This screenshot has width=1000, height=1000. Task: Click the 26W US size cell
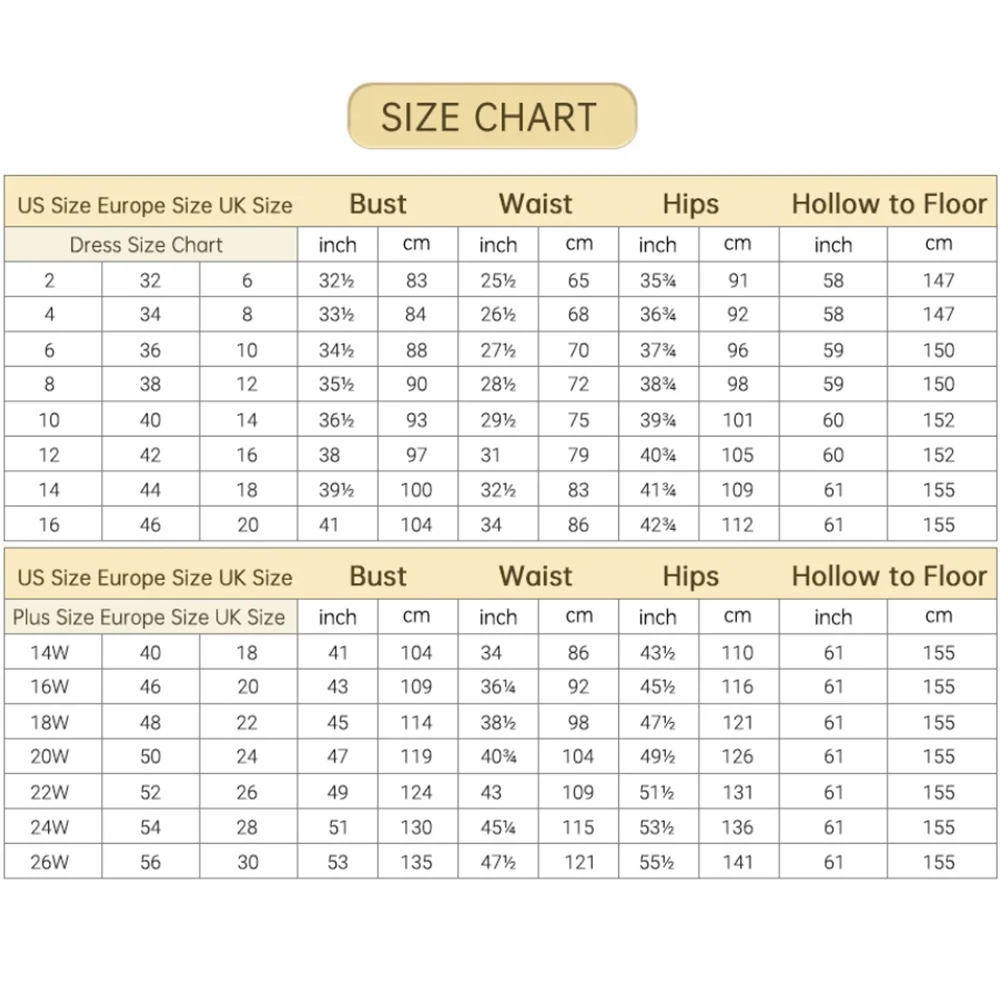tap(50, 862)
